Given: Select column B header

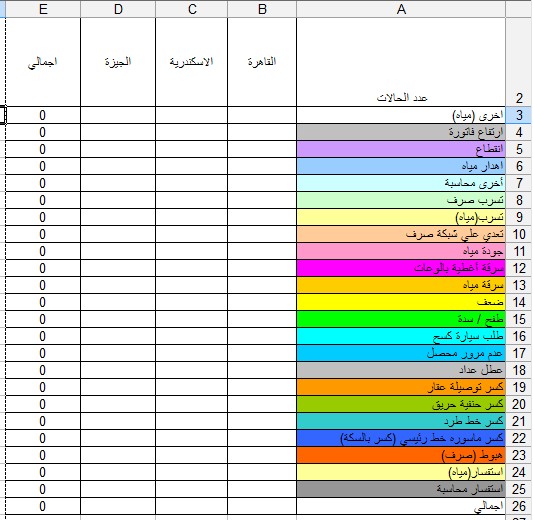Looking at the screenshot, I should [262, 9].
